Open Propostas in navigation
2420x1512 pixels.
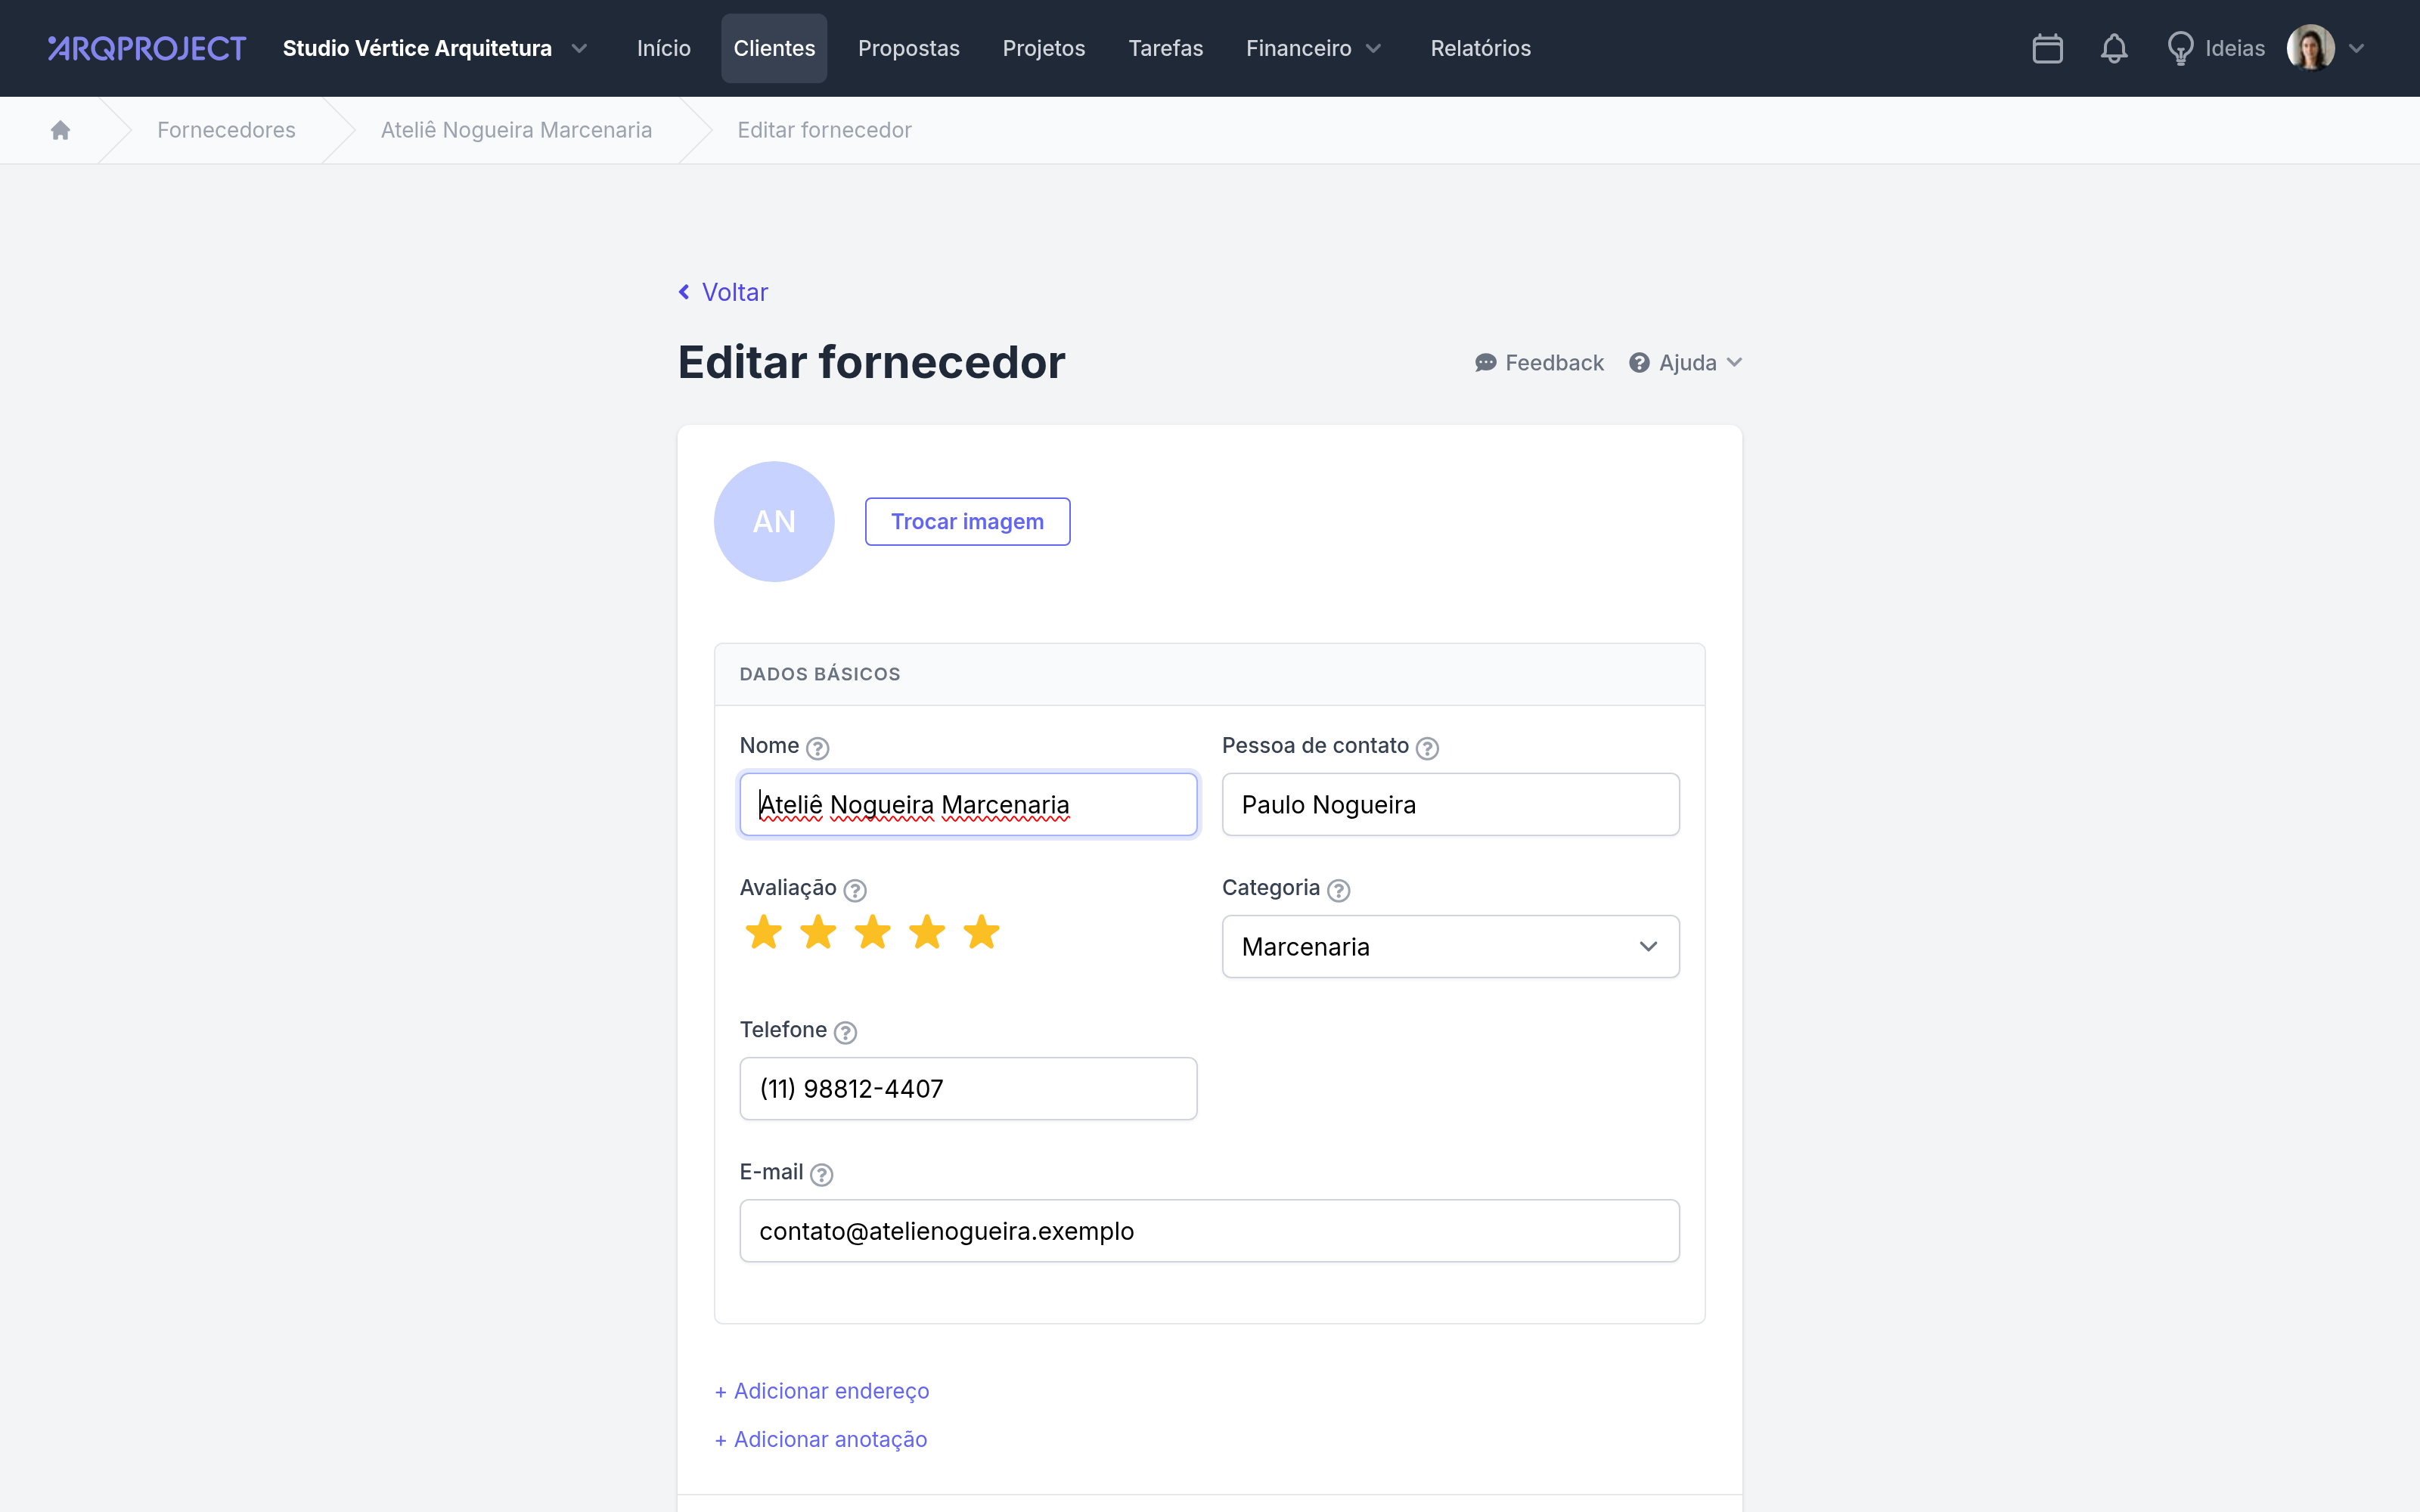point(908,48)
